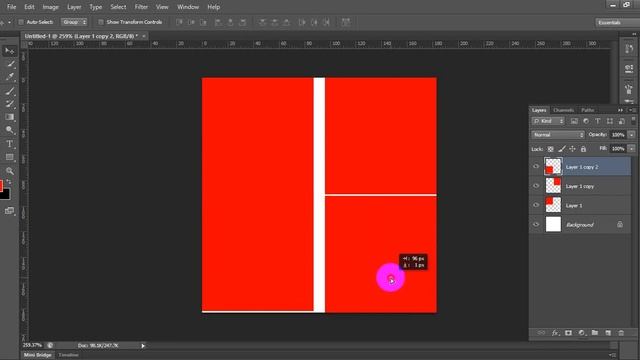Select the Zoom tool
This screenshot has height=360, width=640.
click(x=9, y=171)
